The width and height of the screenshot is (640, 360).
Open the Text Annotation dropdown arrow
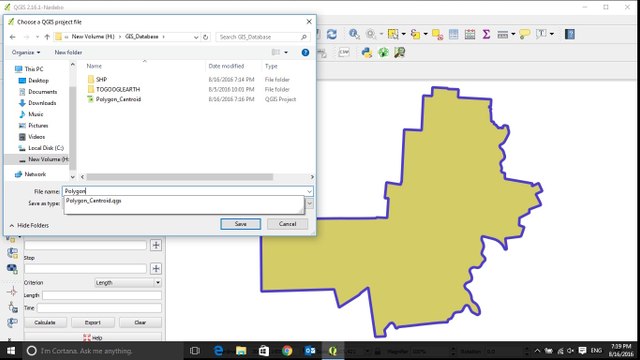click(552, 34)
